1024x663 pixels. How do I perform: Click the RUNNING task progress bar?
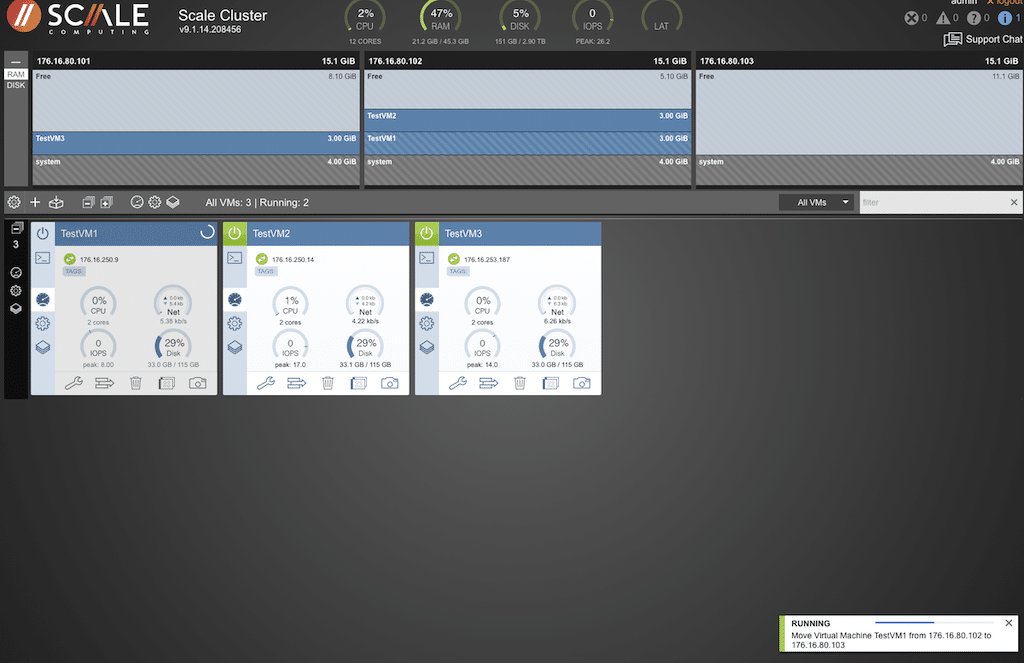[x=936, y=623]
